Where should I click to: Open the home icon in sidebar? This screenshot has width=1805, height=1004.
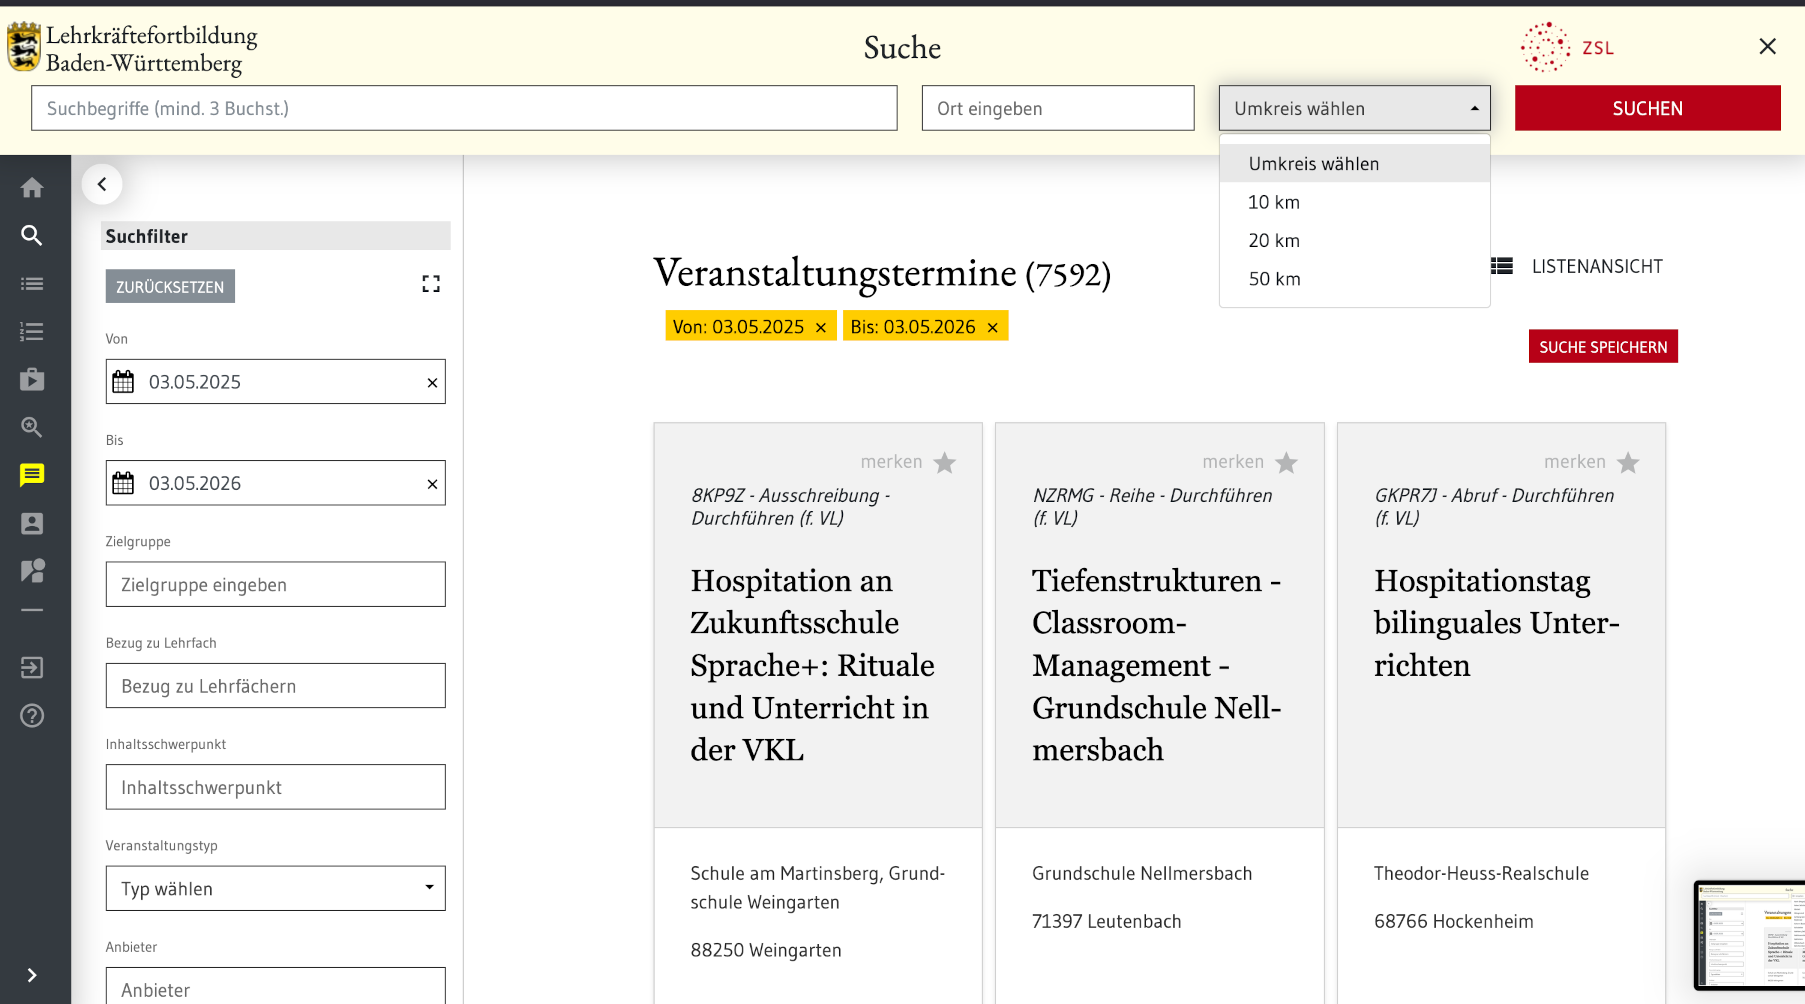click(x=32, y=188)
